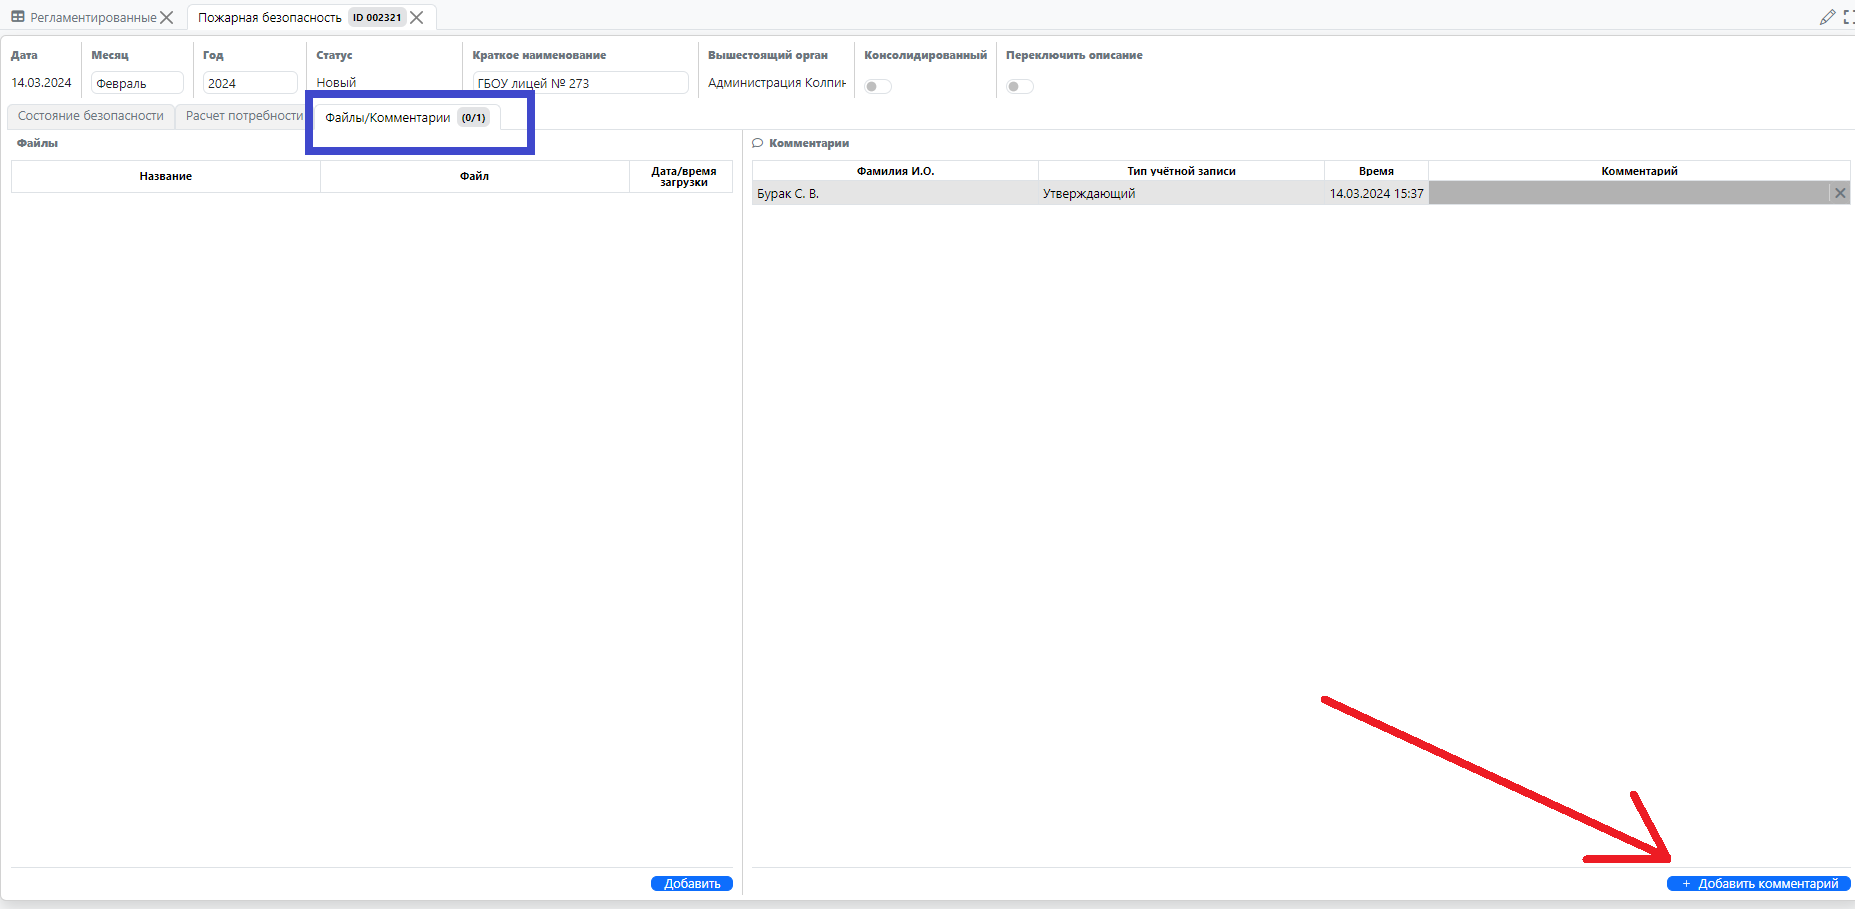Click the pencil edit icon
Image resolution: width=1855 pixels, height=909 pixels.
[x=1827, y=17]
